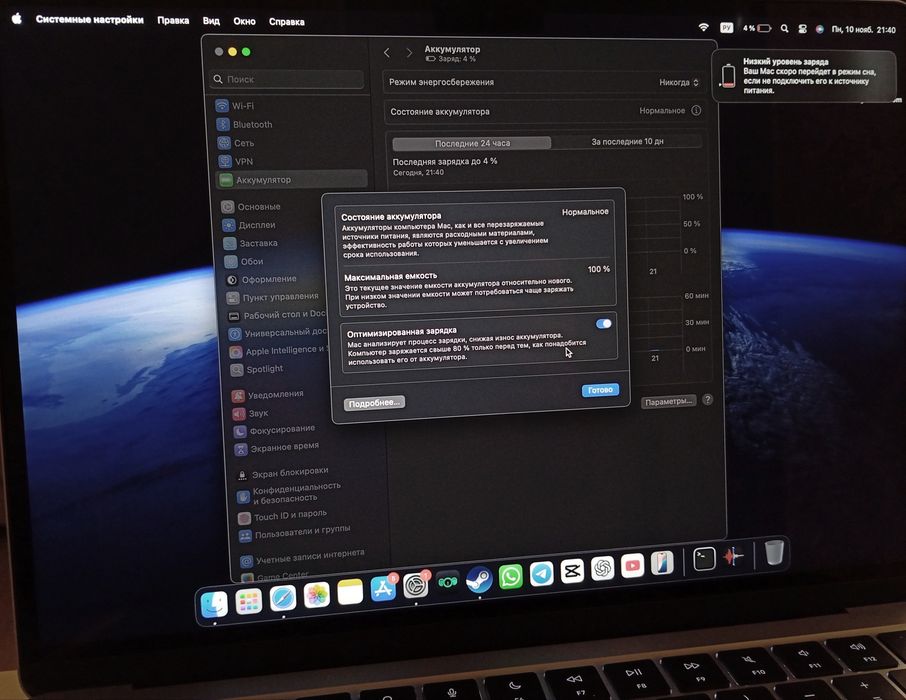Open Экранное время hourglass icon
The height and width of the screenshot is (700, 906).
tap(242, 450)
